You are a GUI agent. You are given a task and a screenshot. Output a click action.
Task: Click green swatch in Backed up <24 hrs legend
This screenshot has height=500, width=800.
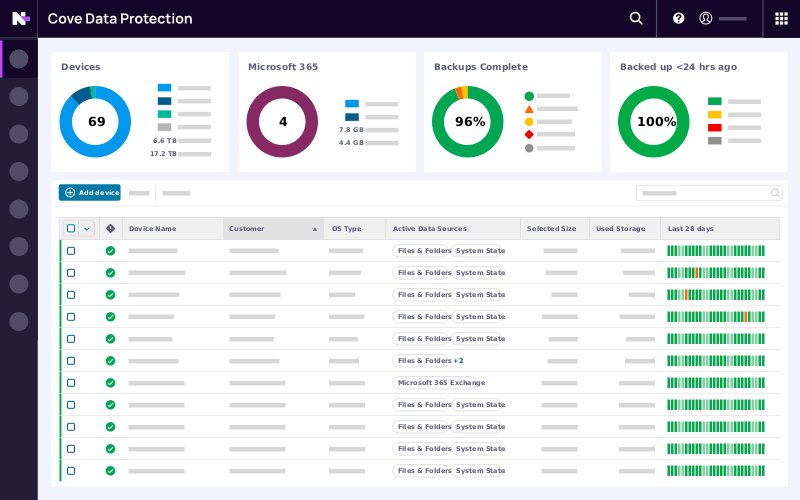[715, 101]
